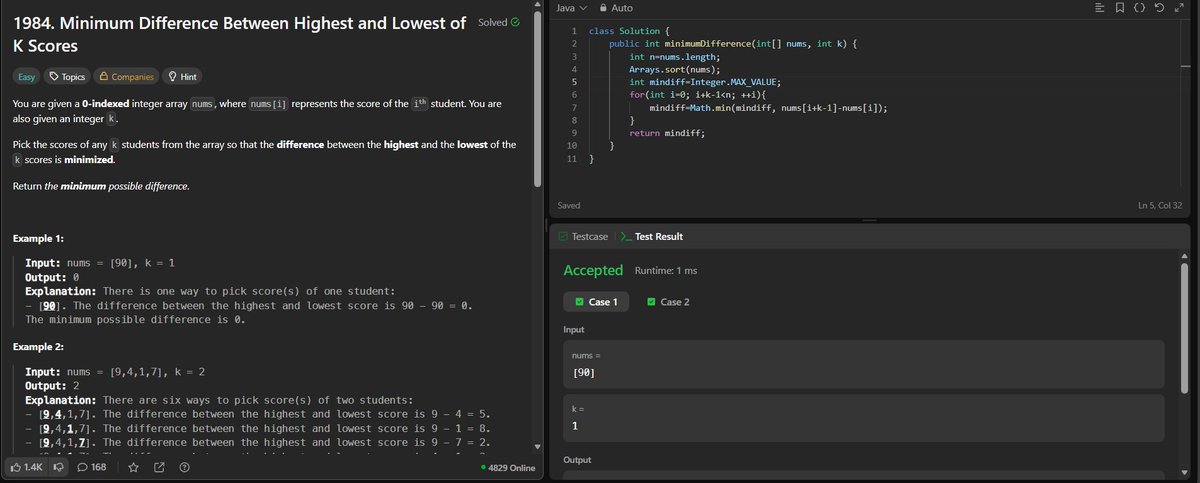Click the Ln 5, Col 32 status

pyautogui.click(x=1160, y=205)
